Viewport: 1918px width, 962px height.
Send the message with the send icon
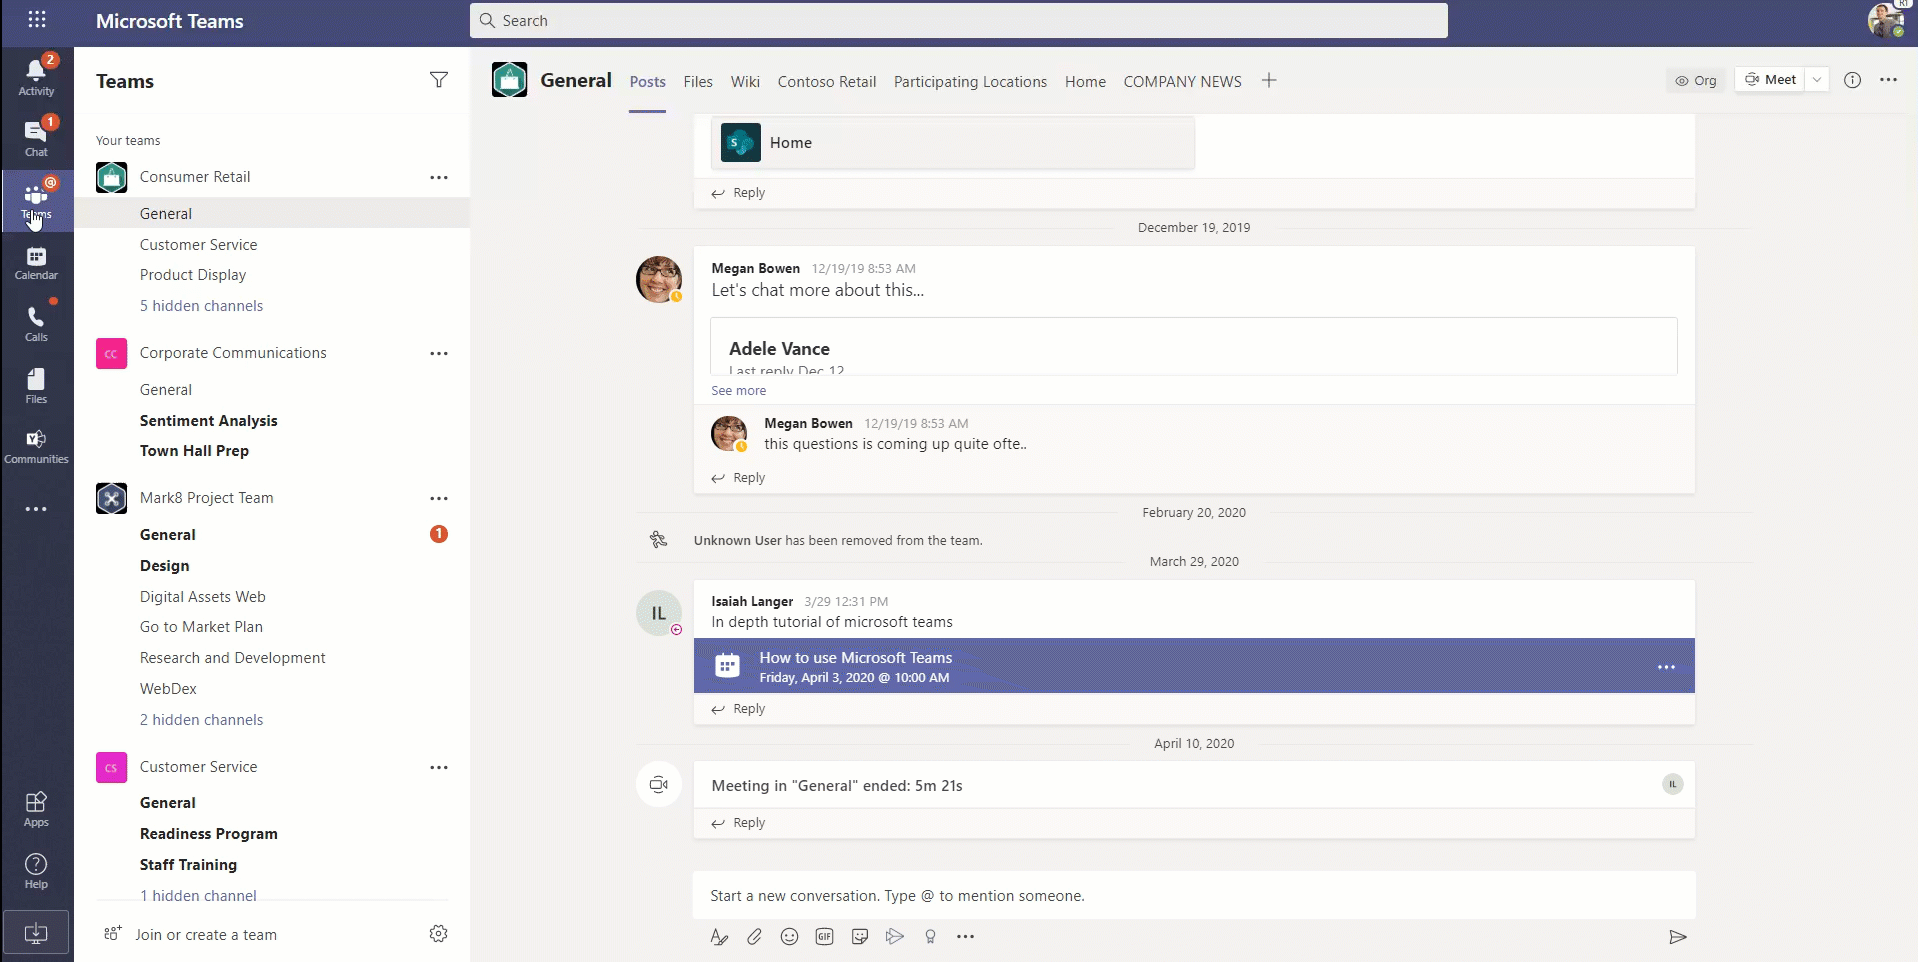(1677, 937)
